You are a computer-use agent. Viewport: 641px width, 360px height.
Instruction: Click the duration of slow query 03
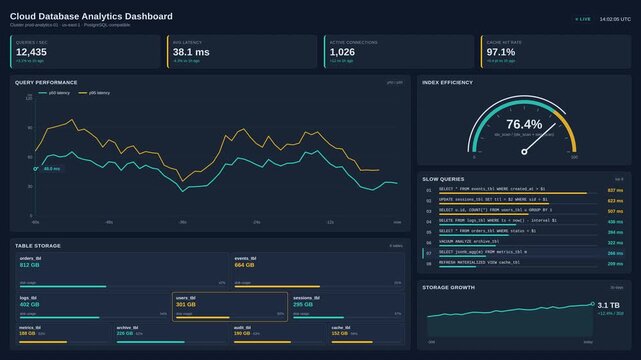point(615,211)
